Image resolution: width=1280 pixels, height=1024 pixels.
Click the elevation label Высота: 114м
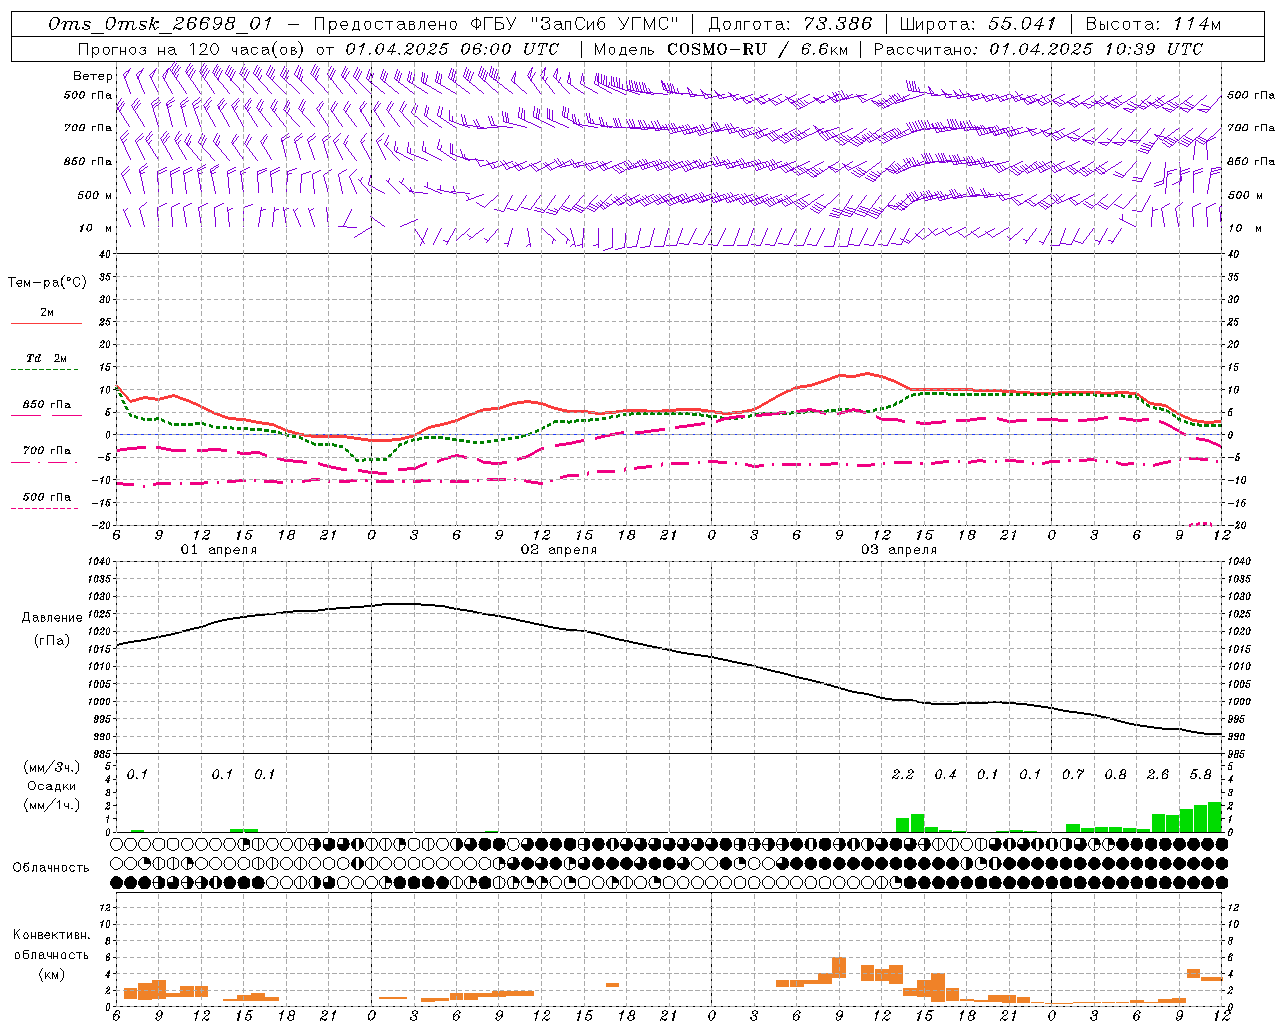[1153, 24]
